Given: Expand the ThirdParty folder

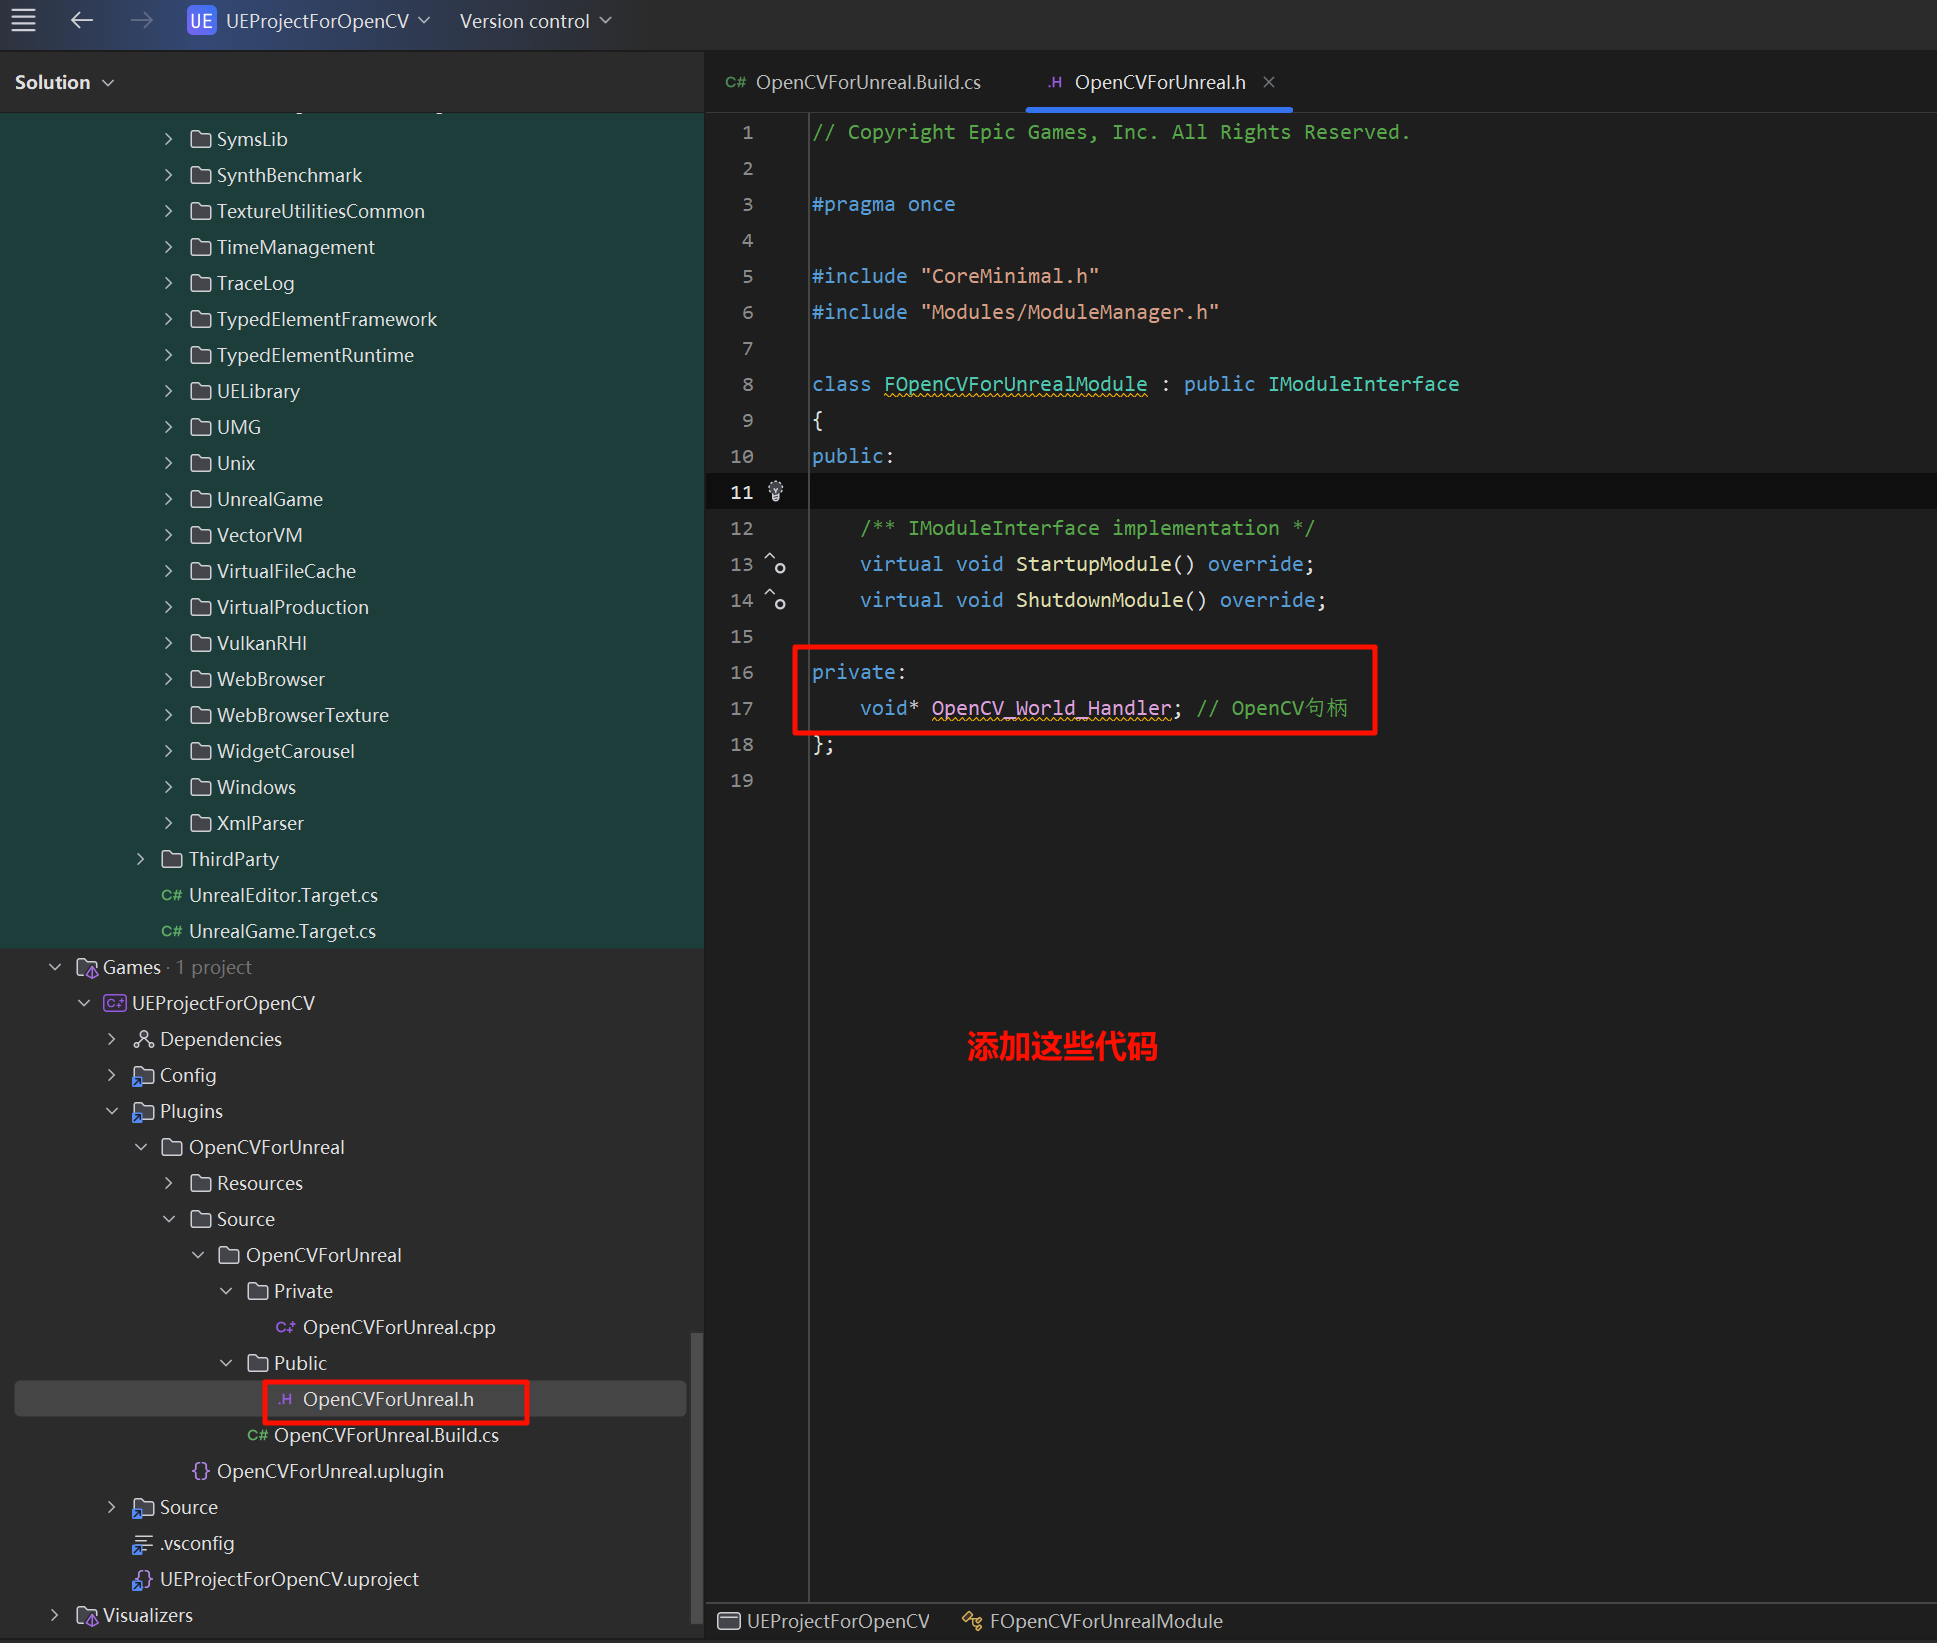Looking at the screenshot, I should [141, 859].
